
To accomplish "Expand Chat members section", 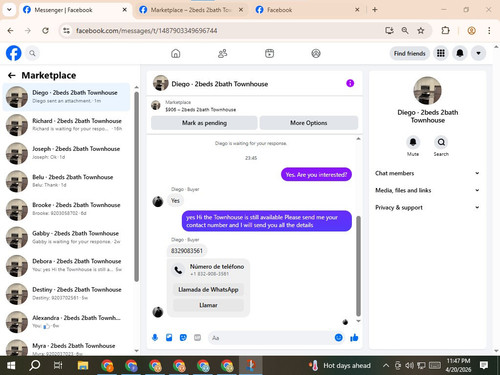I will click(x=427, y=173).
